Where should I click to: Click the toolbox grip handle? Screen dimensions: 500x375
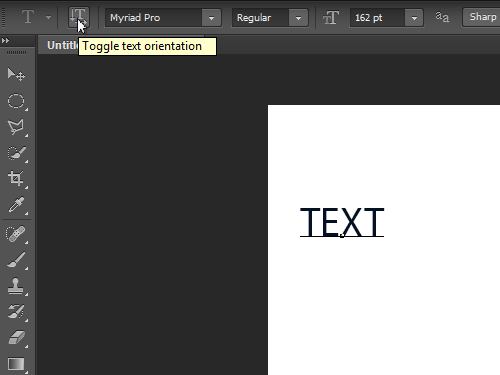(x=16, y=53)
